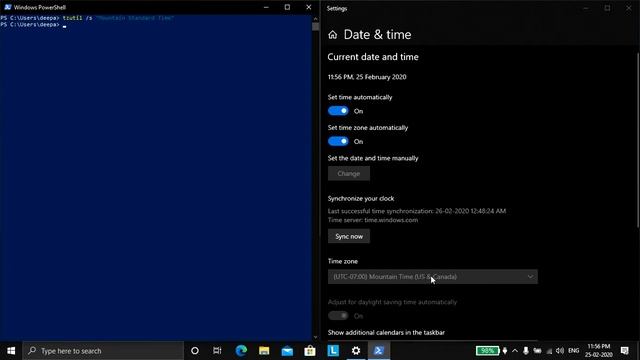This screenshot has height=360, width=640.
Task: Minimize the PowerShell window
Action: [x=266, y=7]
